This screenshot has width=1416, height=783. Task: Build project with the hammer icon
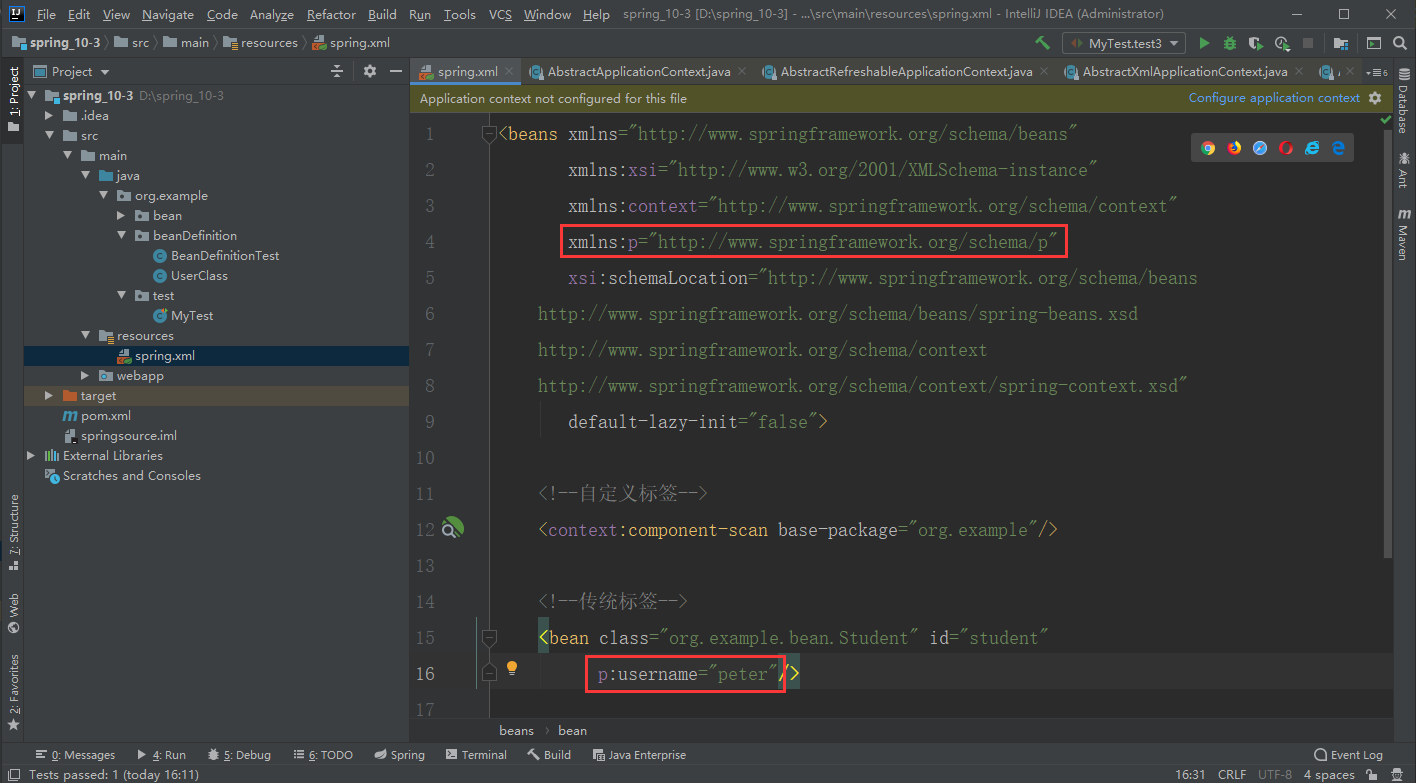click(x=1042, y=43)
